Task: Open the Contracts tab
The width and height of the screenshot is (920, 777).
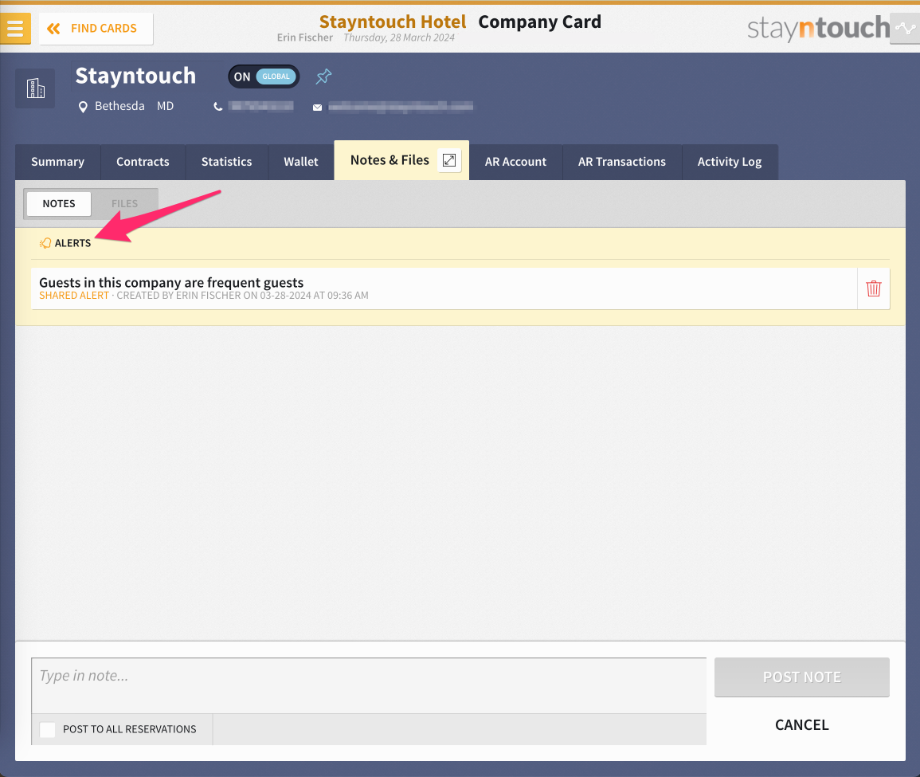Action: coord(143,162)
